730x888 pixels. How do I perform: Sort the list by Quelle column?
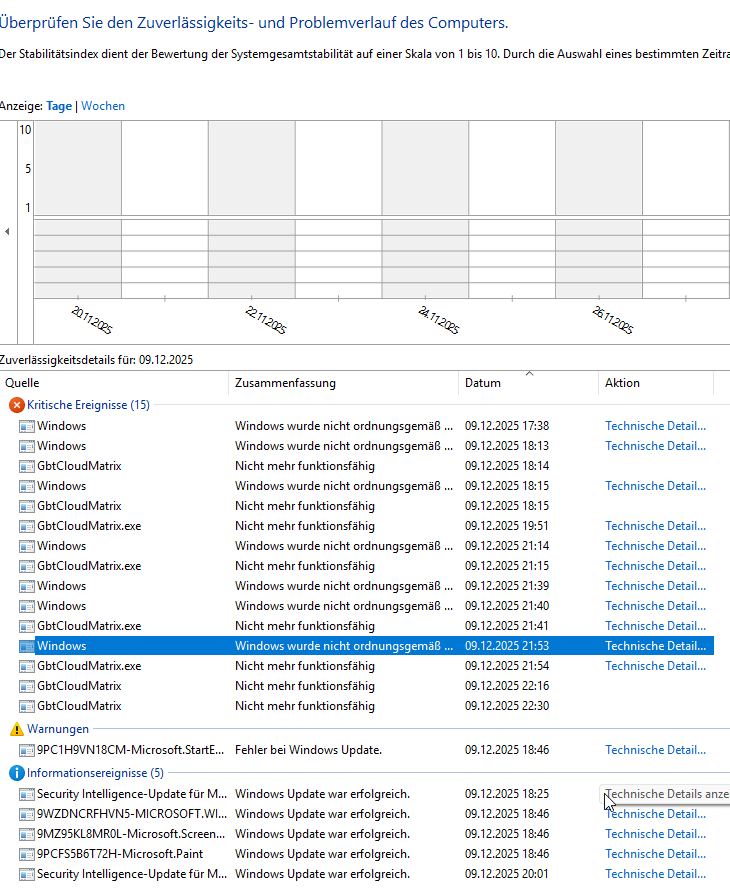tap(115, 383)
